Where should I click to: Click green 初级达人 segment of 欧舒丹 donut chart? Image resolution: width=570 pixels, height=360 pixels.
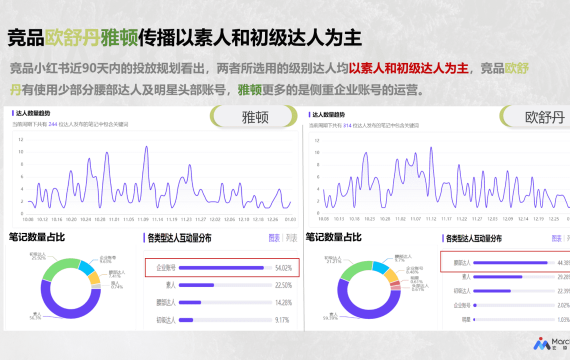(354, 269)
